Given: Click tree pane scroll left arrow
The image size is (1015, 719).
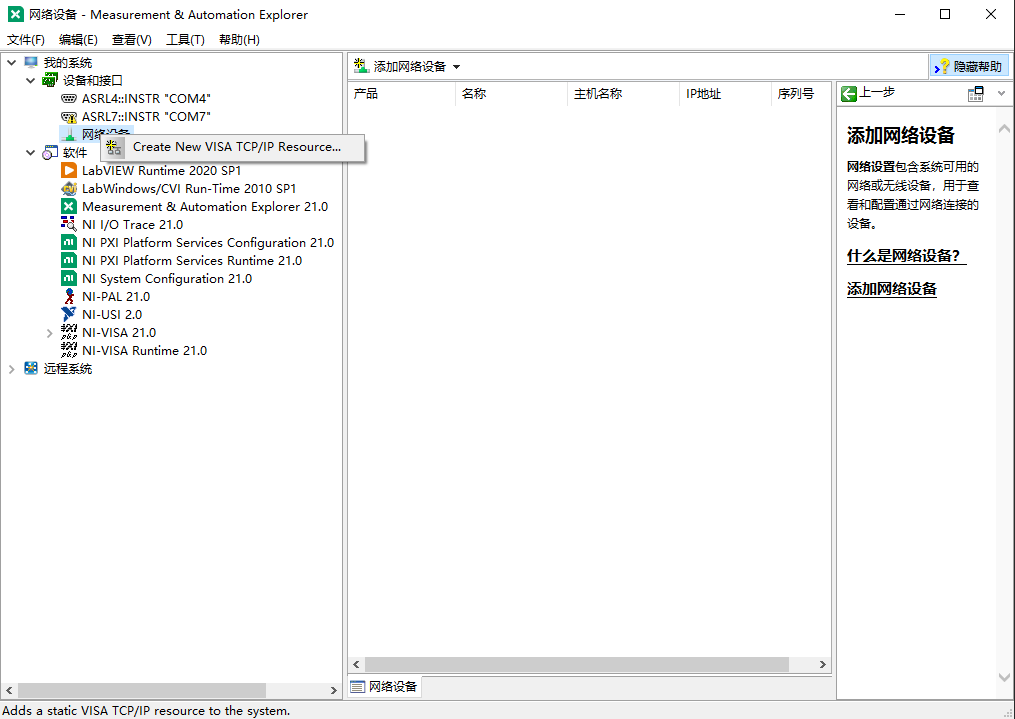Looking at the screenshot, I should pos(9,691).
